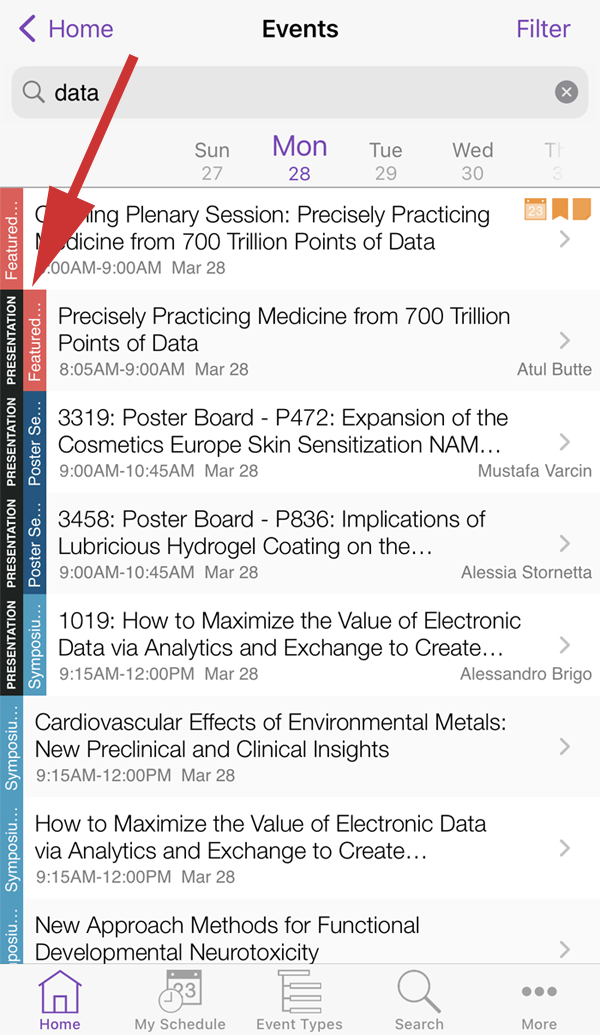
Task: Open the Filter options
Action: (543, 29)
